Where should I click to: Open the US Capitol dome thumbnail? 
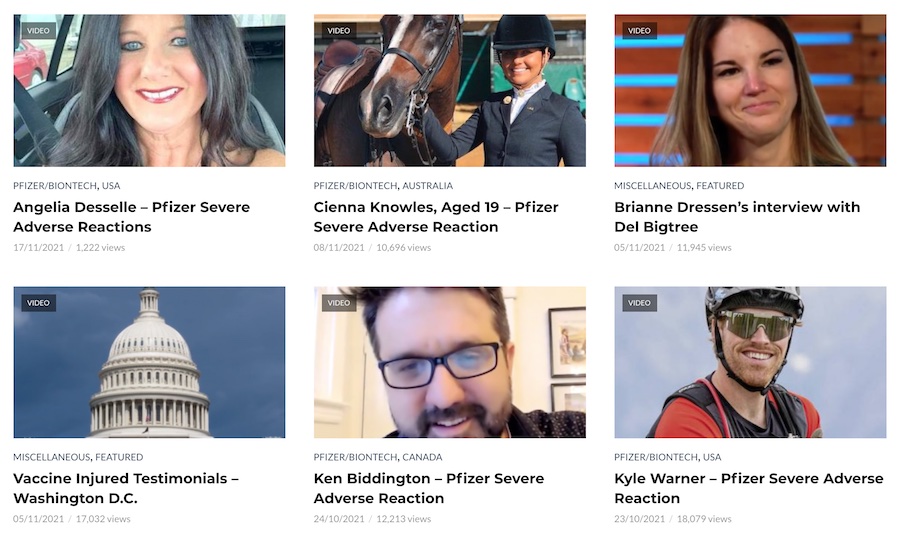149,362
